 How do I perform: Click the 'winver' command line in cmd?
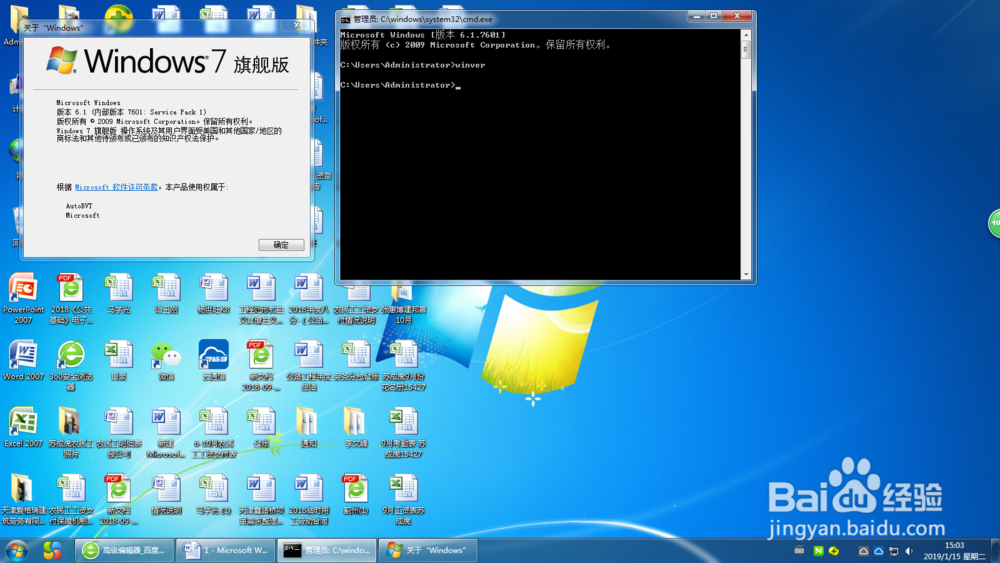413,65
